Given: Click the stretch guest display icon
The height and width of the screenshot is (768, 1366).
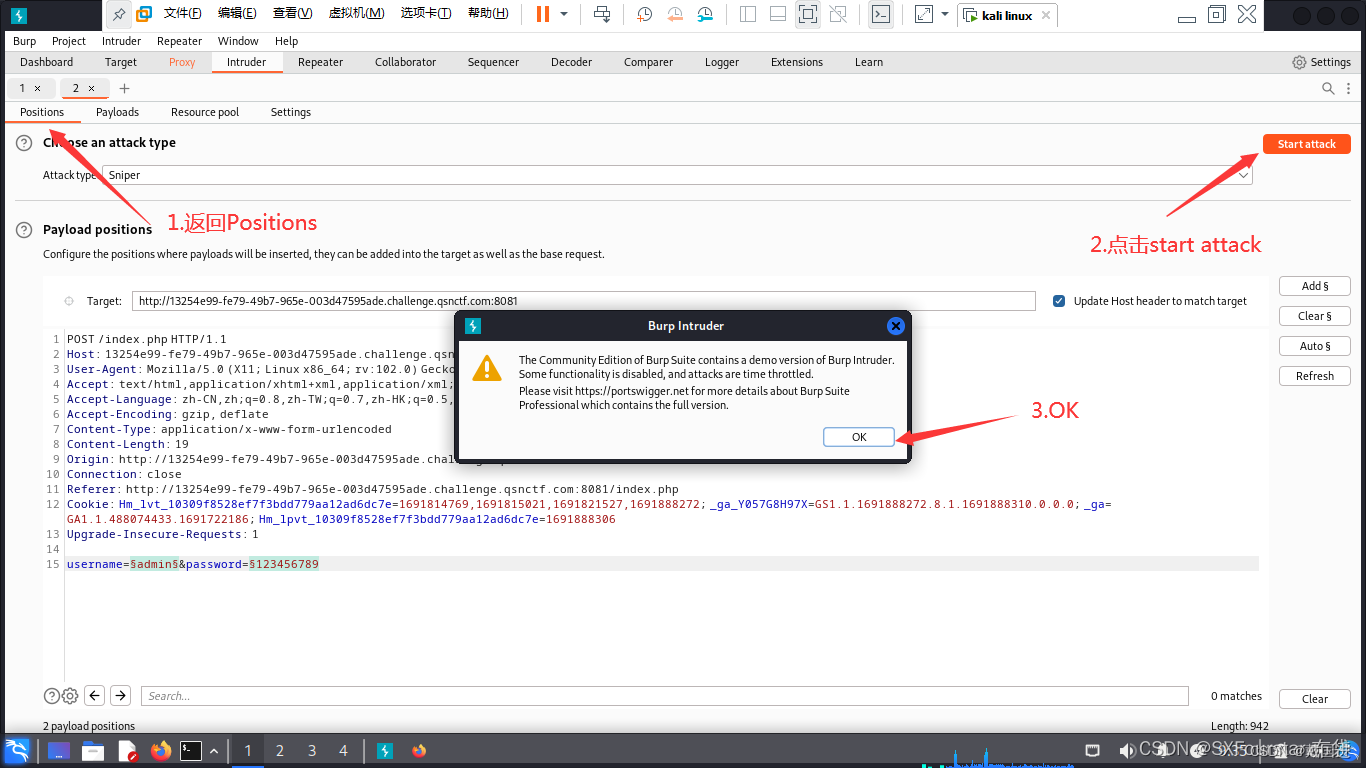Looking at the screenshot, I should tap(924, 14).
